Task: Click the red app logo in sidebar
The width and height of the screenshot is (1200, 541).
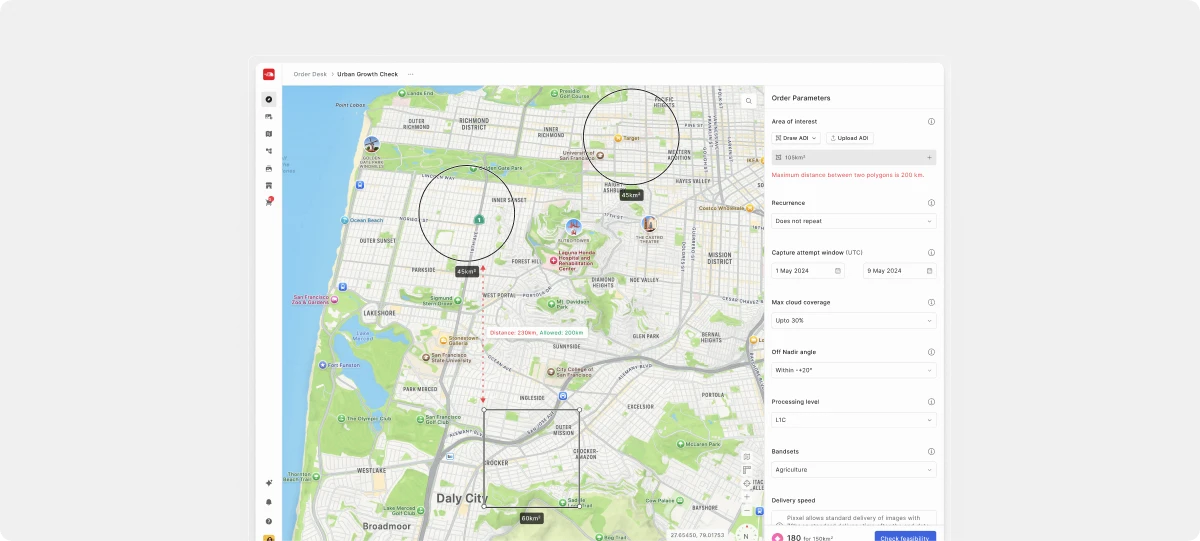Action: point(269,74)
